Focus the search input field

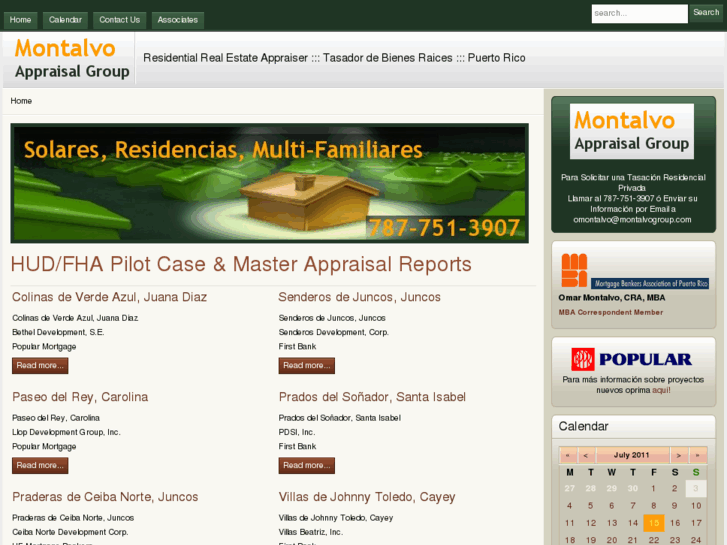(x=639, y=13)
